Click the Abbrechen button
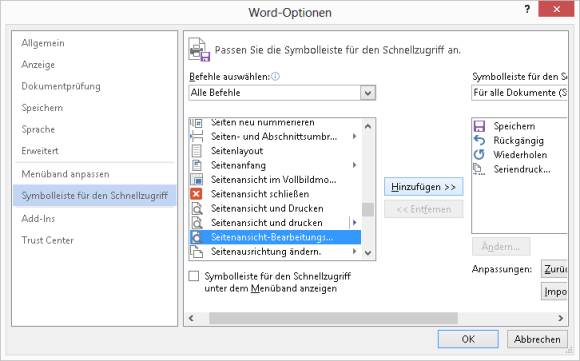This screenshot has height=361, width=580. pos(537,339)
